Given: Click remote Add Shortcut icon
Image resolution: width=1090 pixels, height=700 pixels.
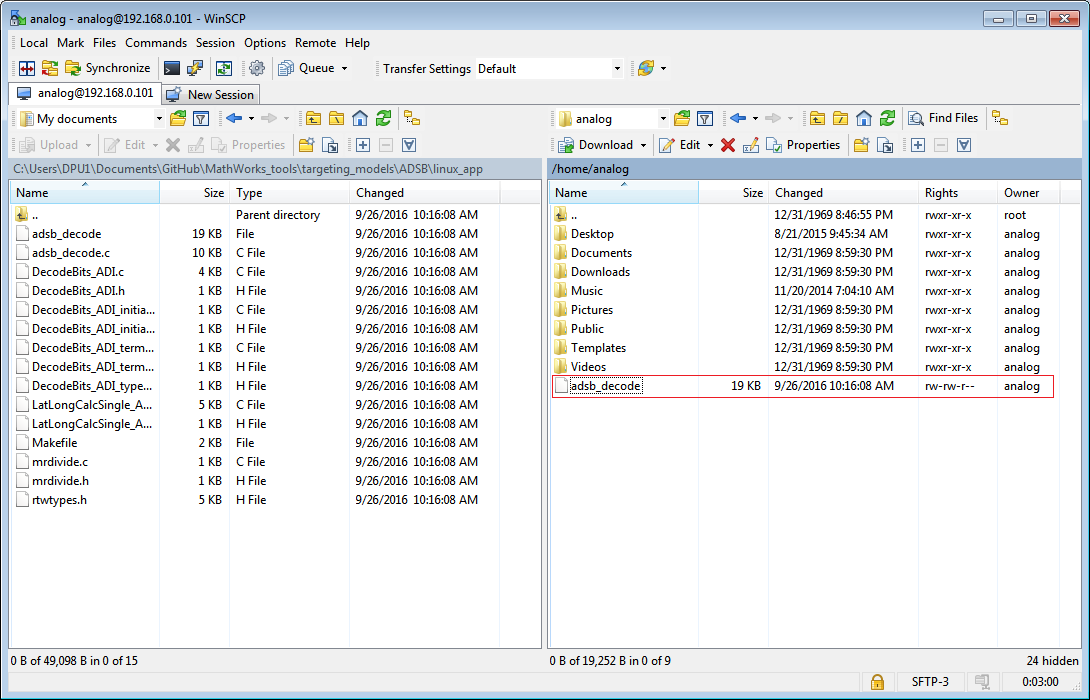Looking at the screenshot, I should tap(885, 145).
